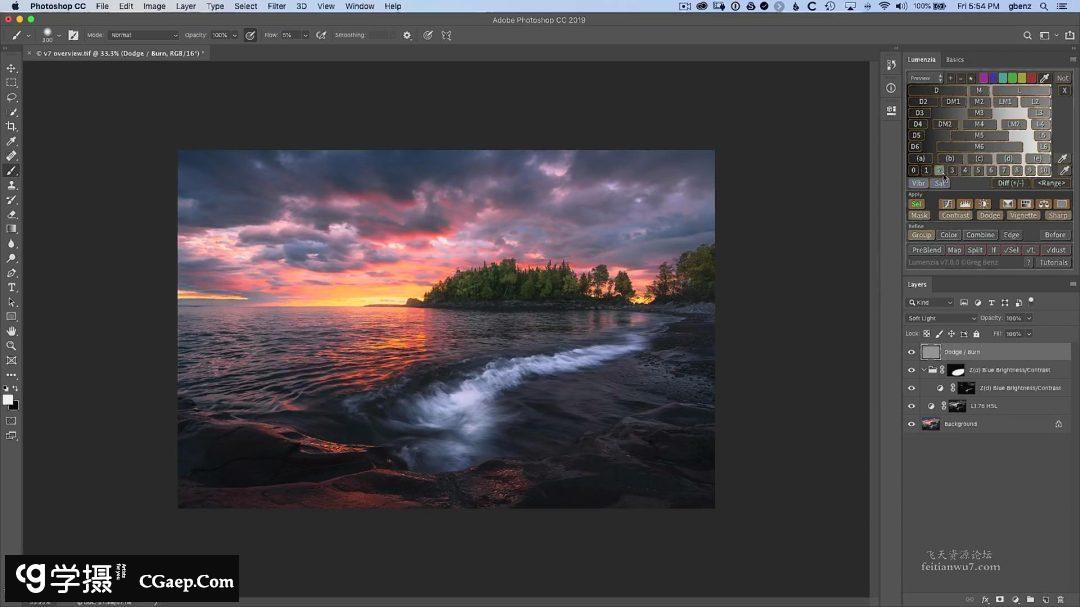This screenshot has height=607, width=1080.
Task: Select the Clone Stamp tool
Action: click(x=12, y=185)
